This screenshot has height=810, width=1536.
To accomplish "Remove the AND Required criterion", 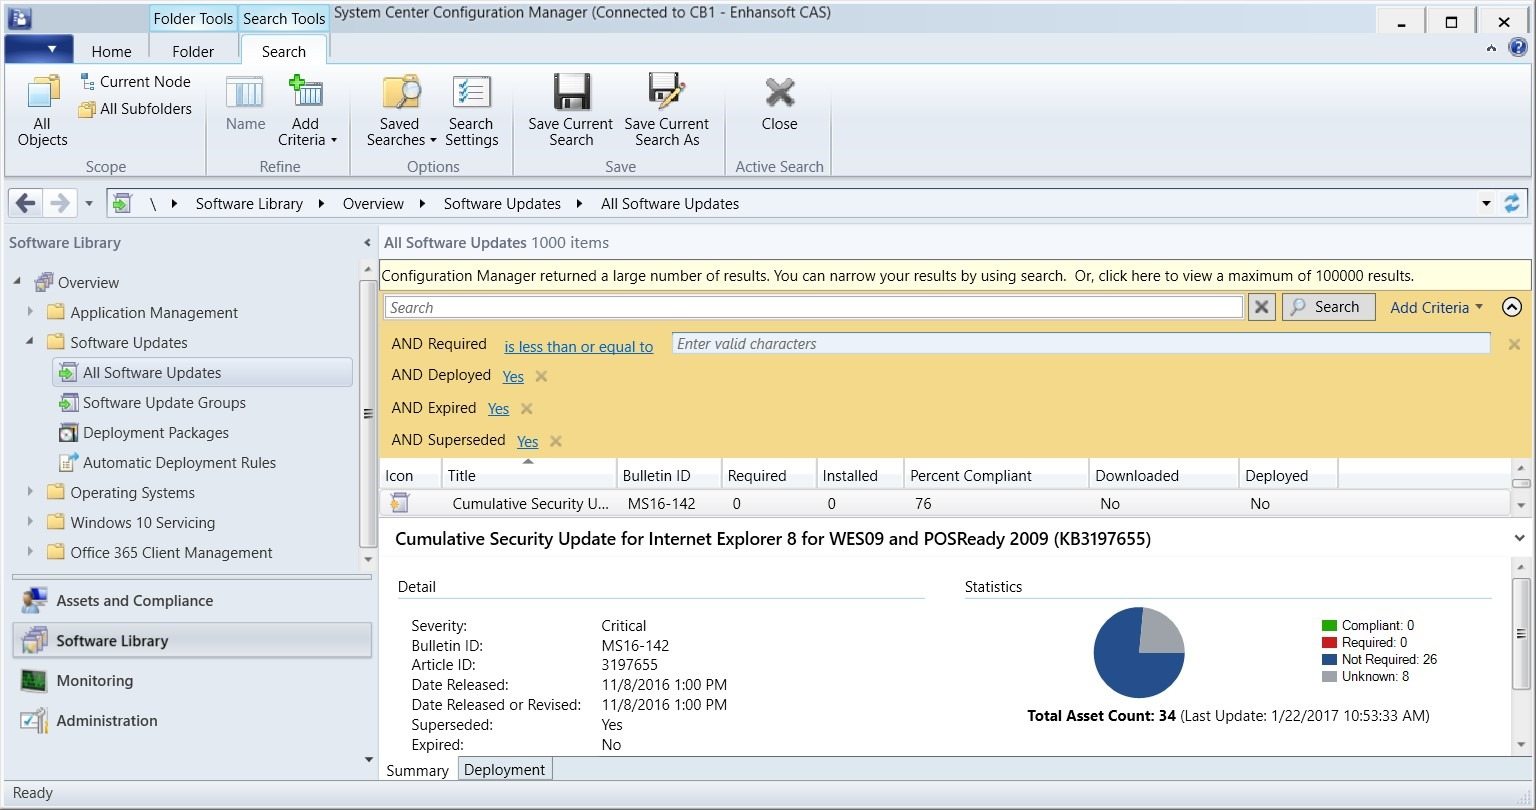I will tap(1514, 344).
